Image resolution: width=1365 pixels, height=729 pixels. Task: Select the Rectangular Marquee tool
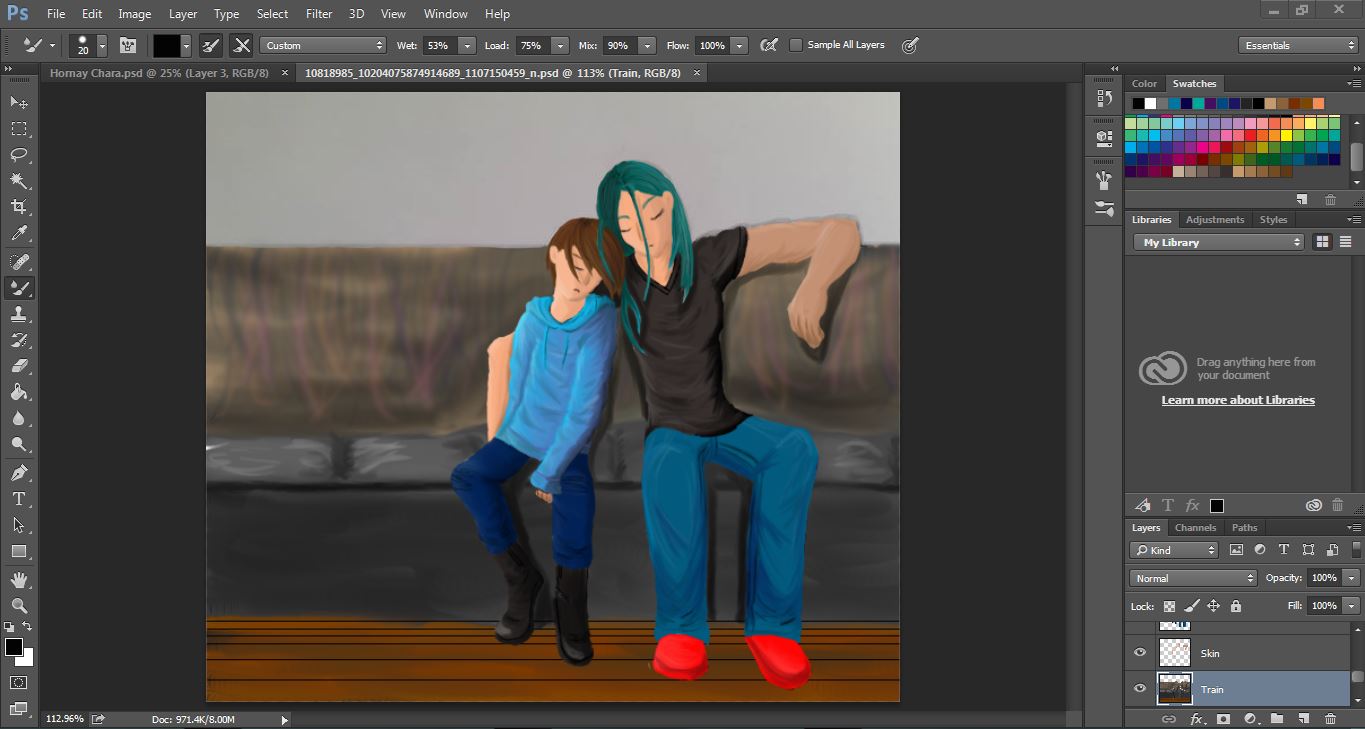coord(19,128)
